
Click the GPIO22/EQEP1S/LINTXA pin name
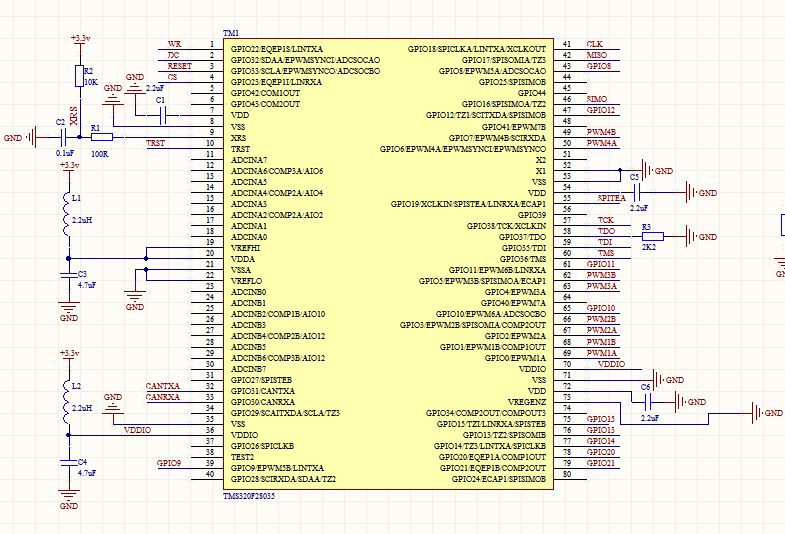[277, 49]
